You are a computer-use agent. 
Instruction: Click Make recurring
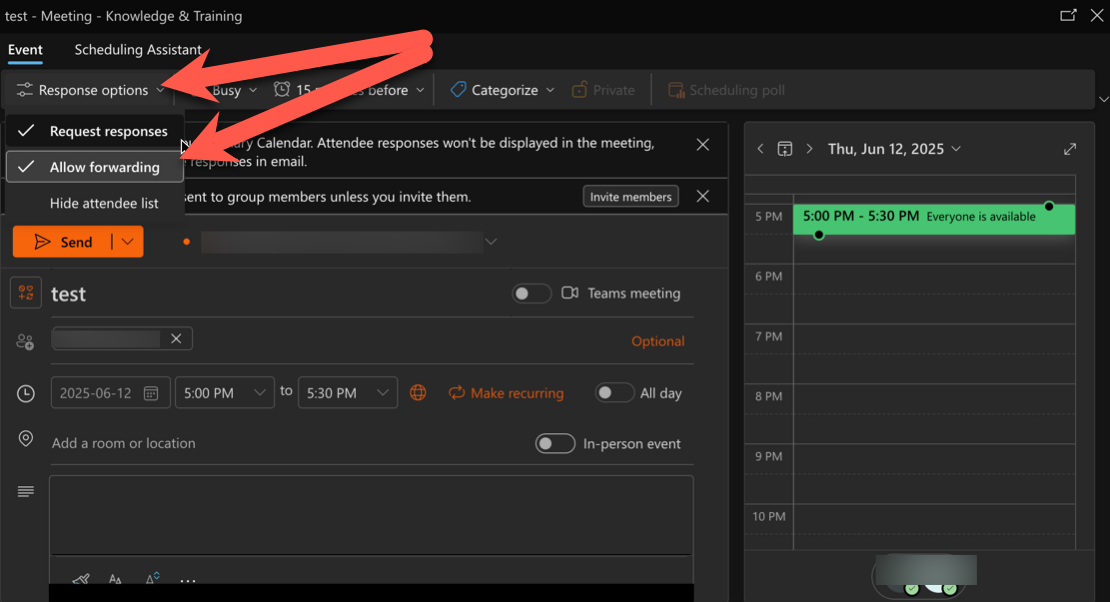[506, 393]
